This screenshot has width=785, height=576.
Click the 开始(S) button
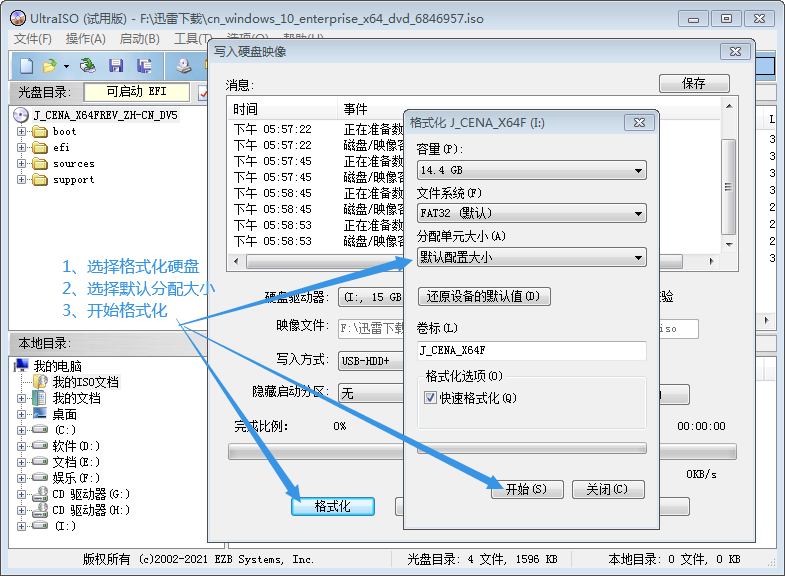[x=527, y=489]
